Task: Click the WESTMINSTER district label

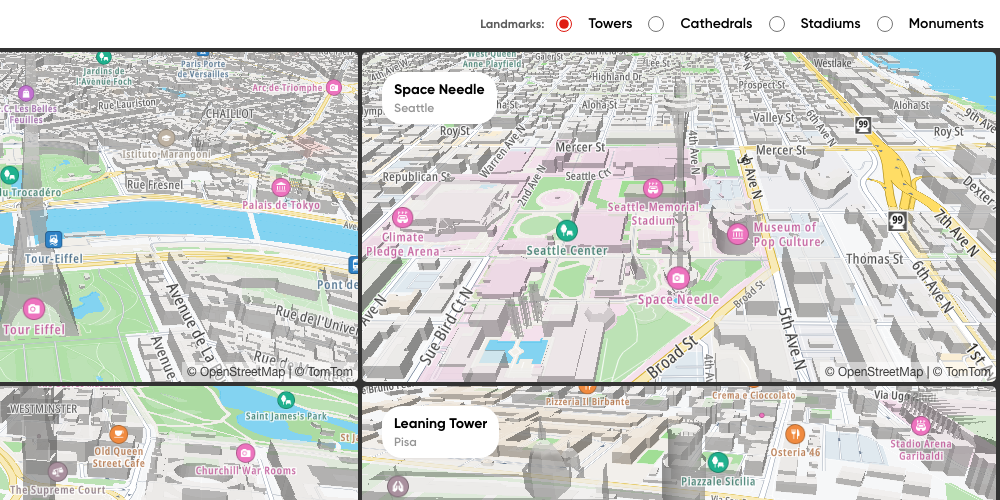Action: coord(43,408)
